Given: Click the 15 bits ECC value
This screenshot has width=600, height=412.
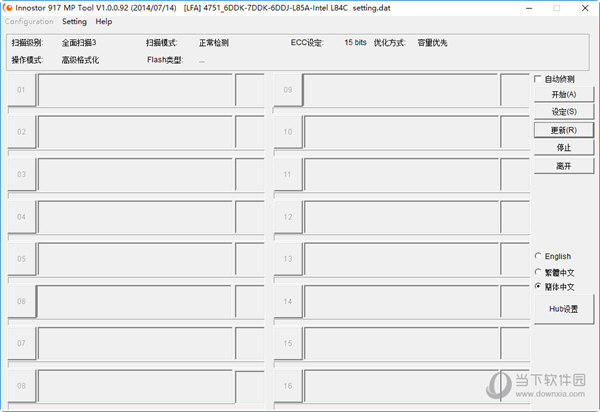Looking at the screenshot, I should pyautogui.click(x=355, y=42).
